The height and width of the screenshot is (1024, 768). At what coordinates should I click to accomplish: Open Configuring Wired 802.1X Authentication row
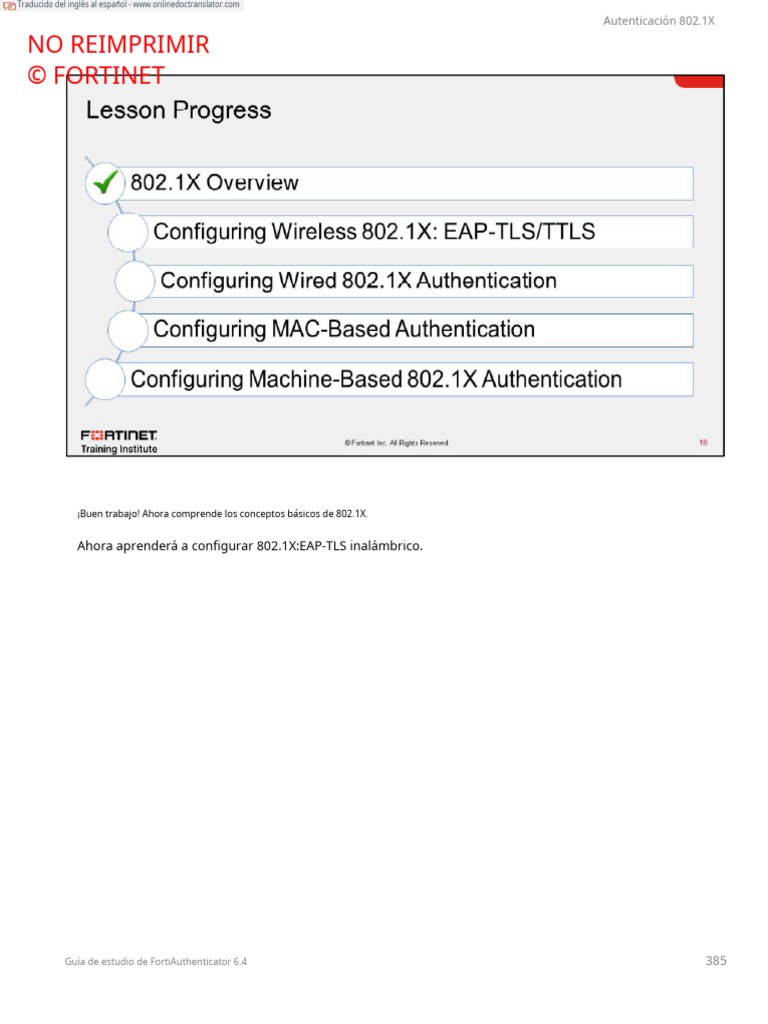pyautogui.click(x=420, y=281)
